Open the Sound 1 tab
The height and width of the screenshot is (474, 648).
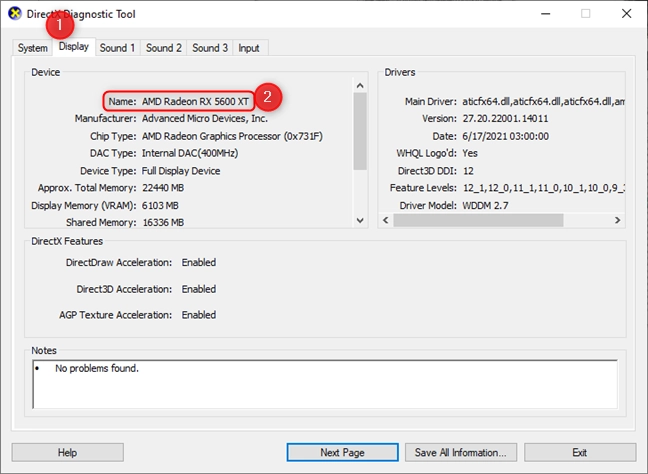click(117, 48)
